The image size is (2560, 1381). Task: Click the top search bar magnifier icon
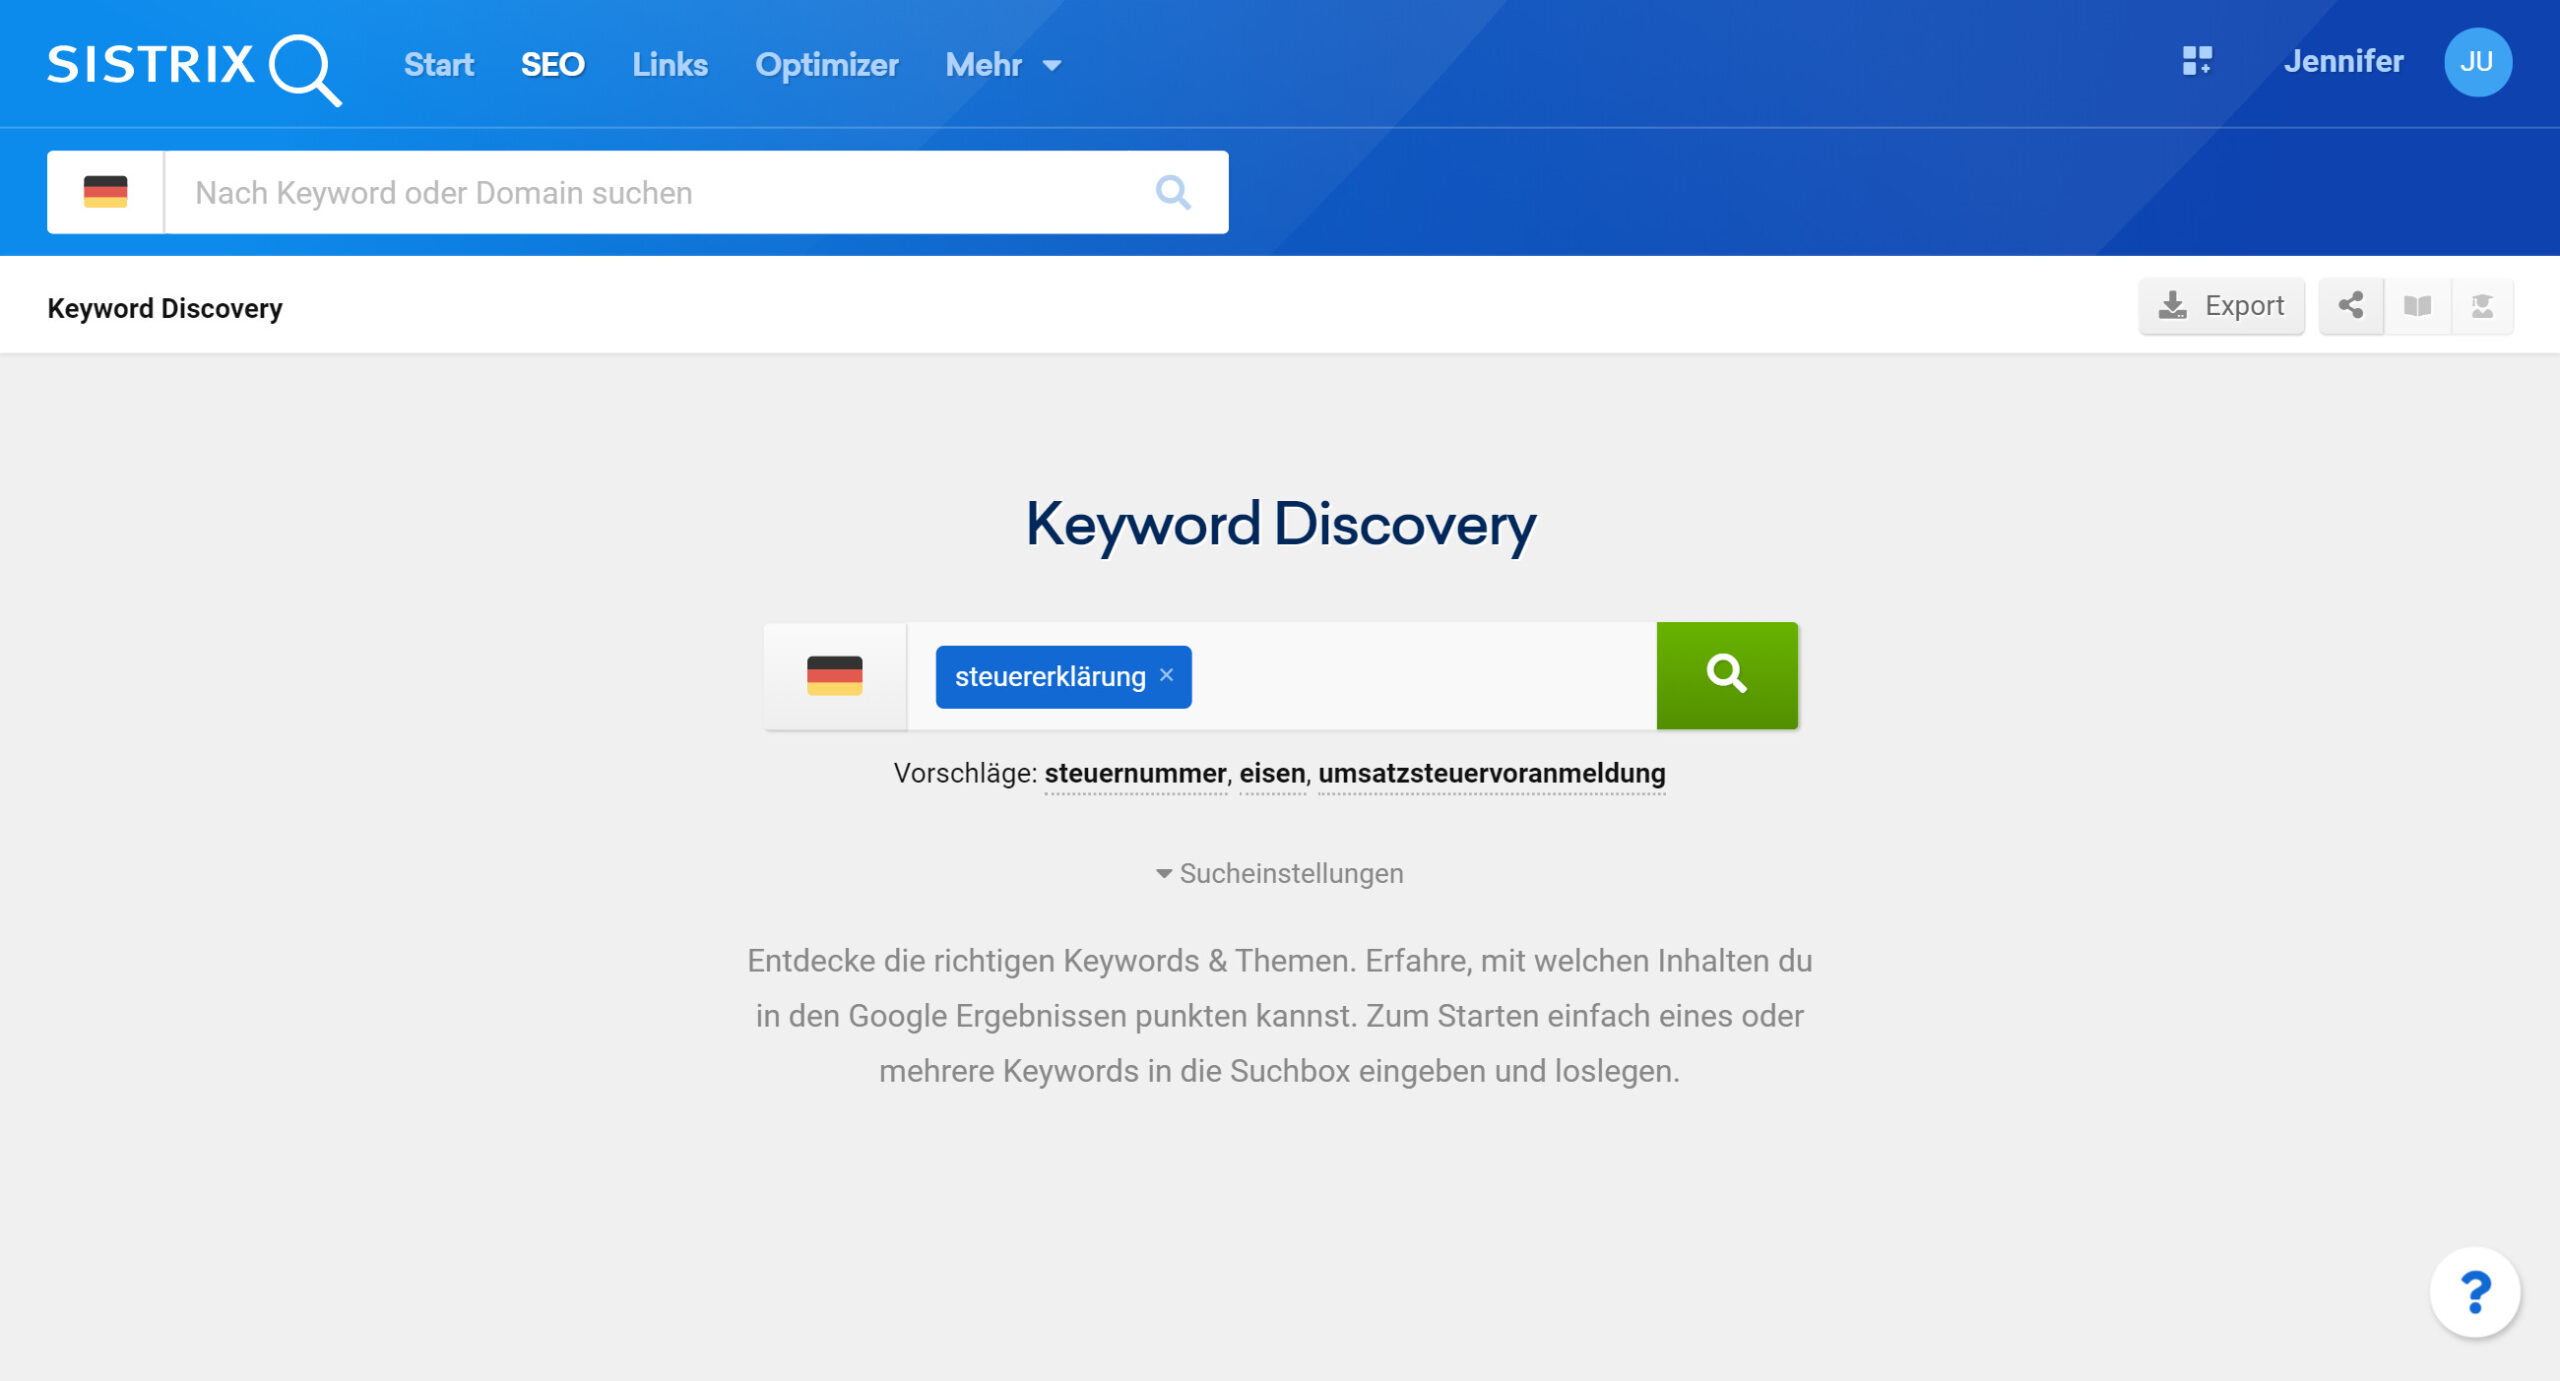click(1172, 192)
